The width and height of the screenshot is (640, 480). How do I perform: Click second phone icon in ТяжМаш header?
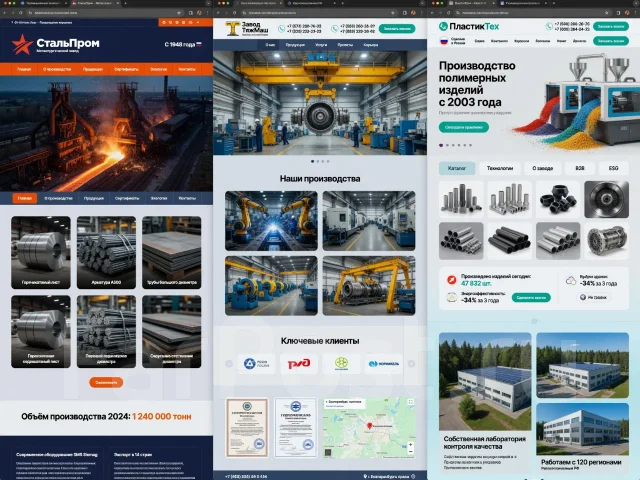pos(335,29)
